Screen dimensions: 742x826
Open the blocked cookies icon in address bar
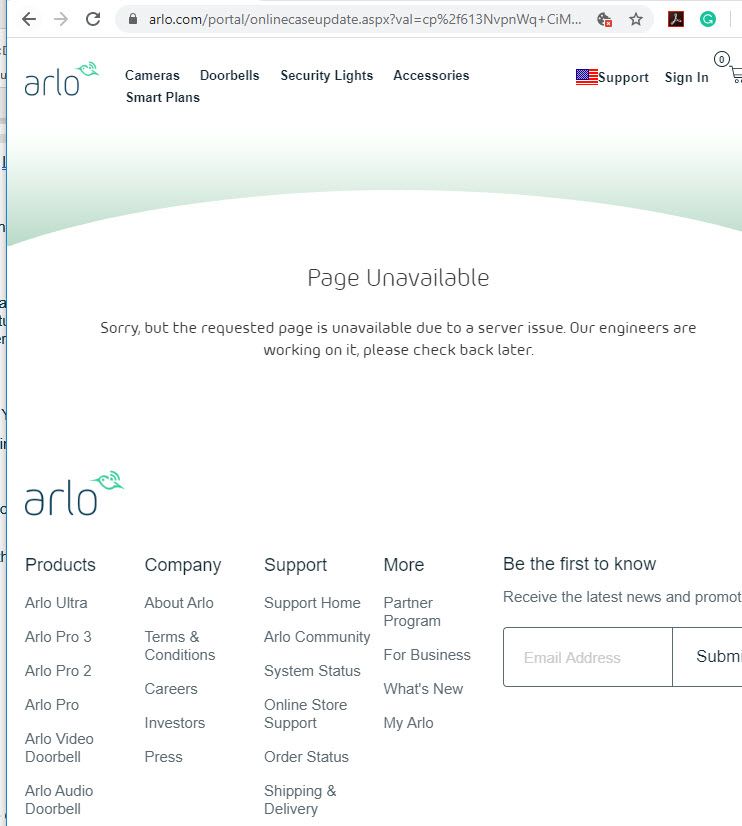pyautogui.click(x=605, y=20)
